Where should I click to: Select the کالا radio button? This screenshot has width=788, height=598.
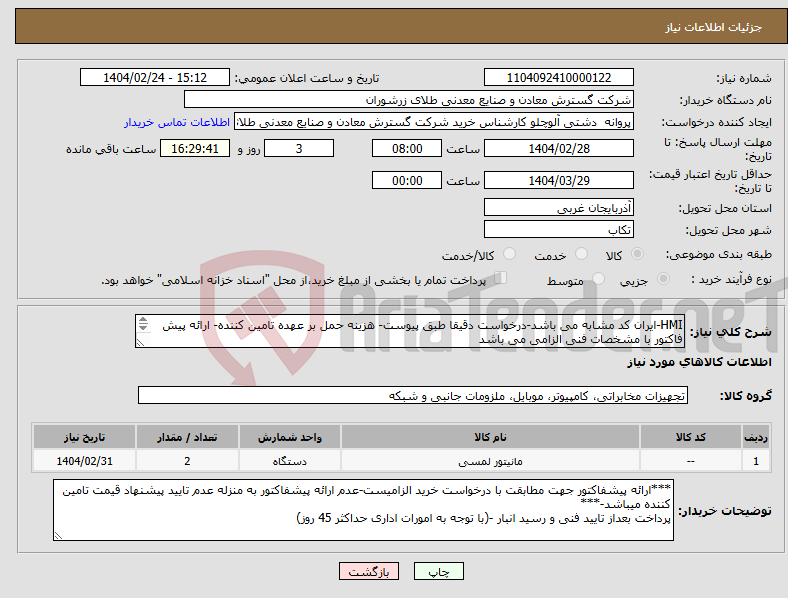click(x=637, y=254)
